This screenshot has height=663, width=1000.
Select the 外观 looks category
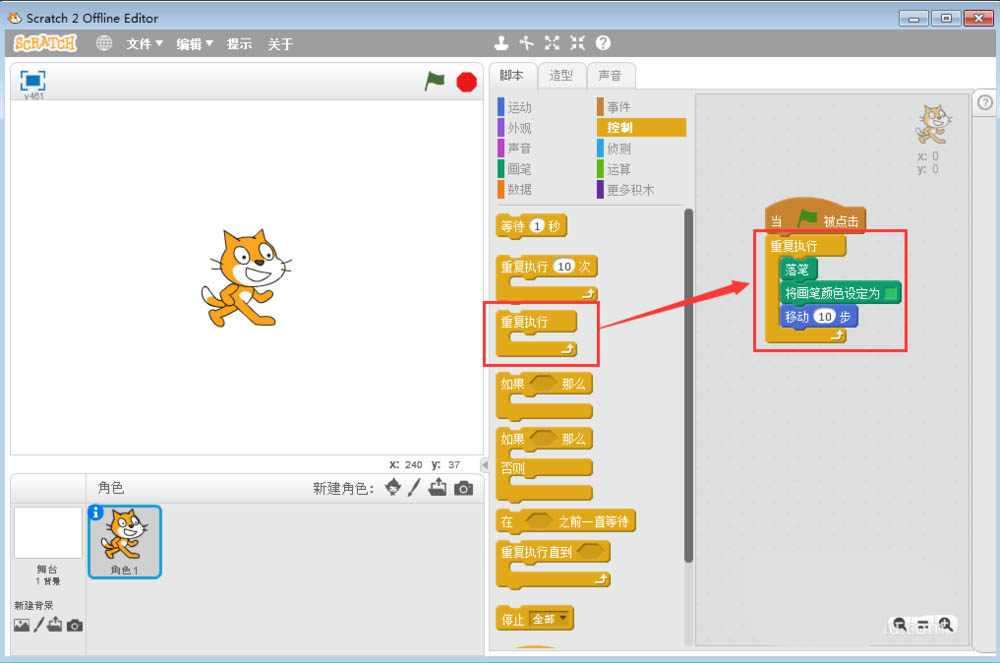coord(515,128)
